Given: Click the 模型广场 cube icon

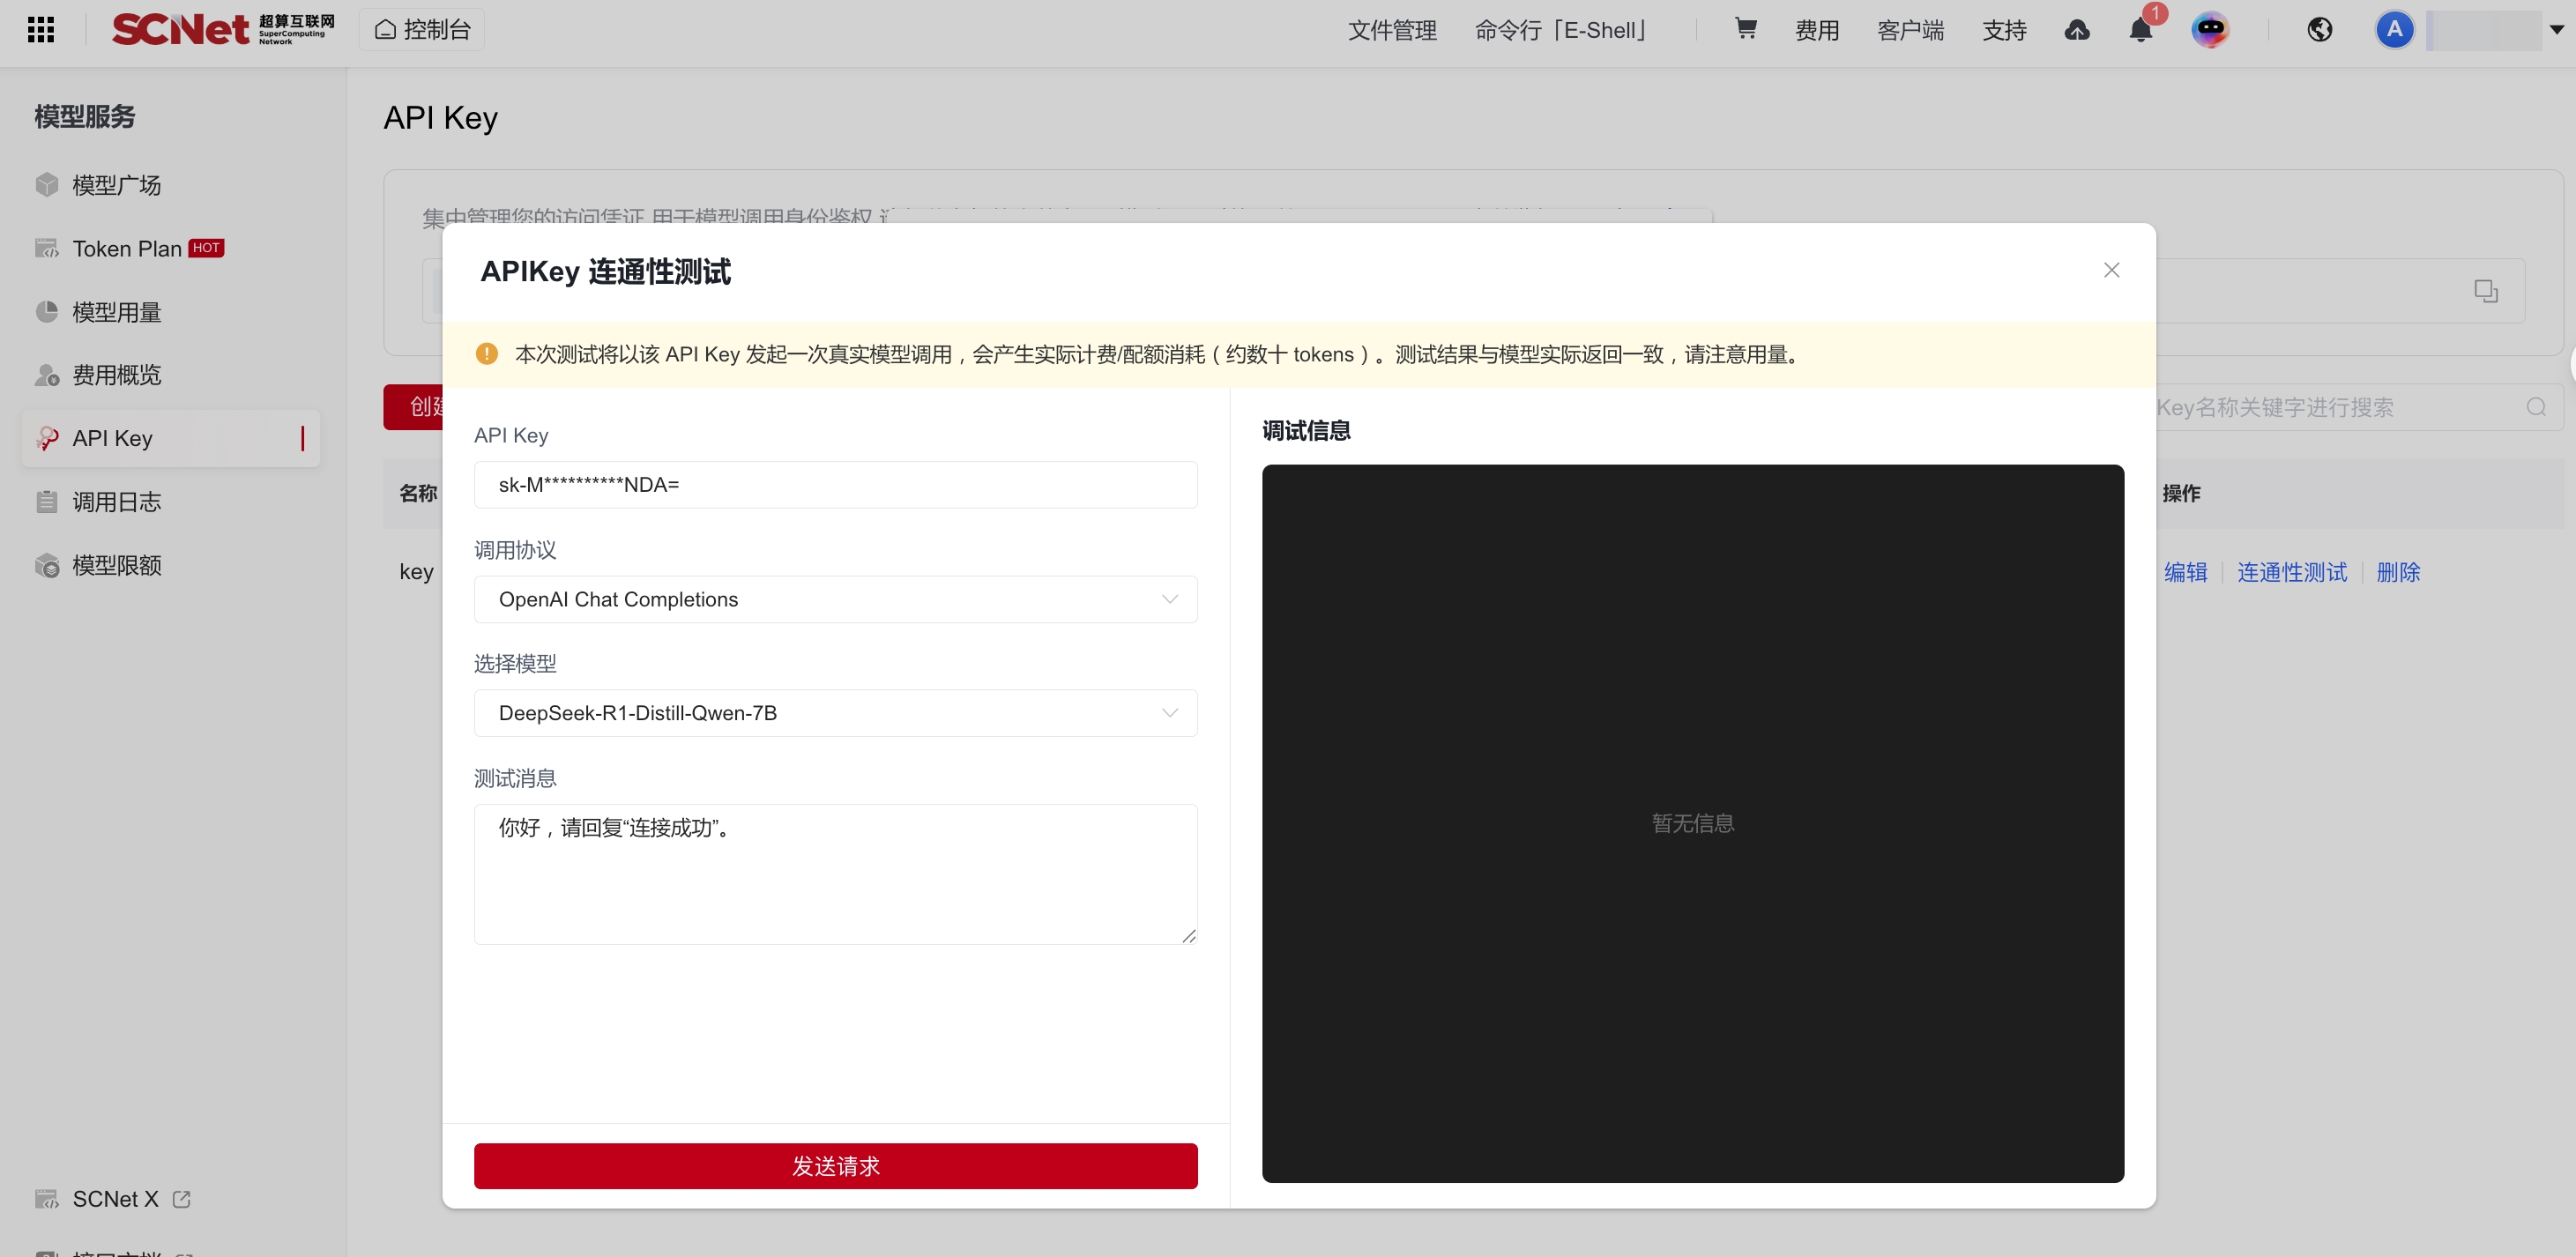Looking at the screenshot, I should point(47,185).
